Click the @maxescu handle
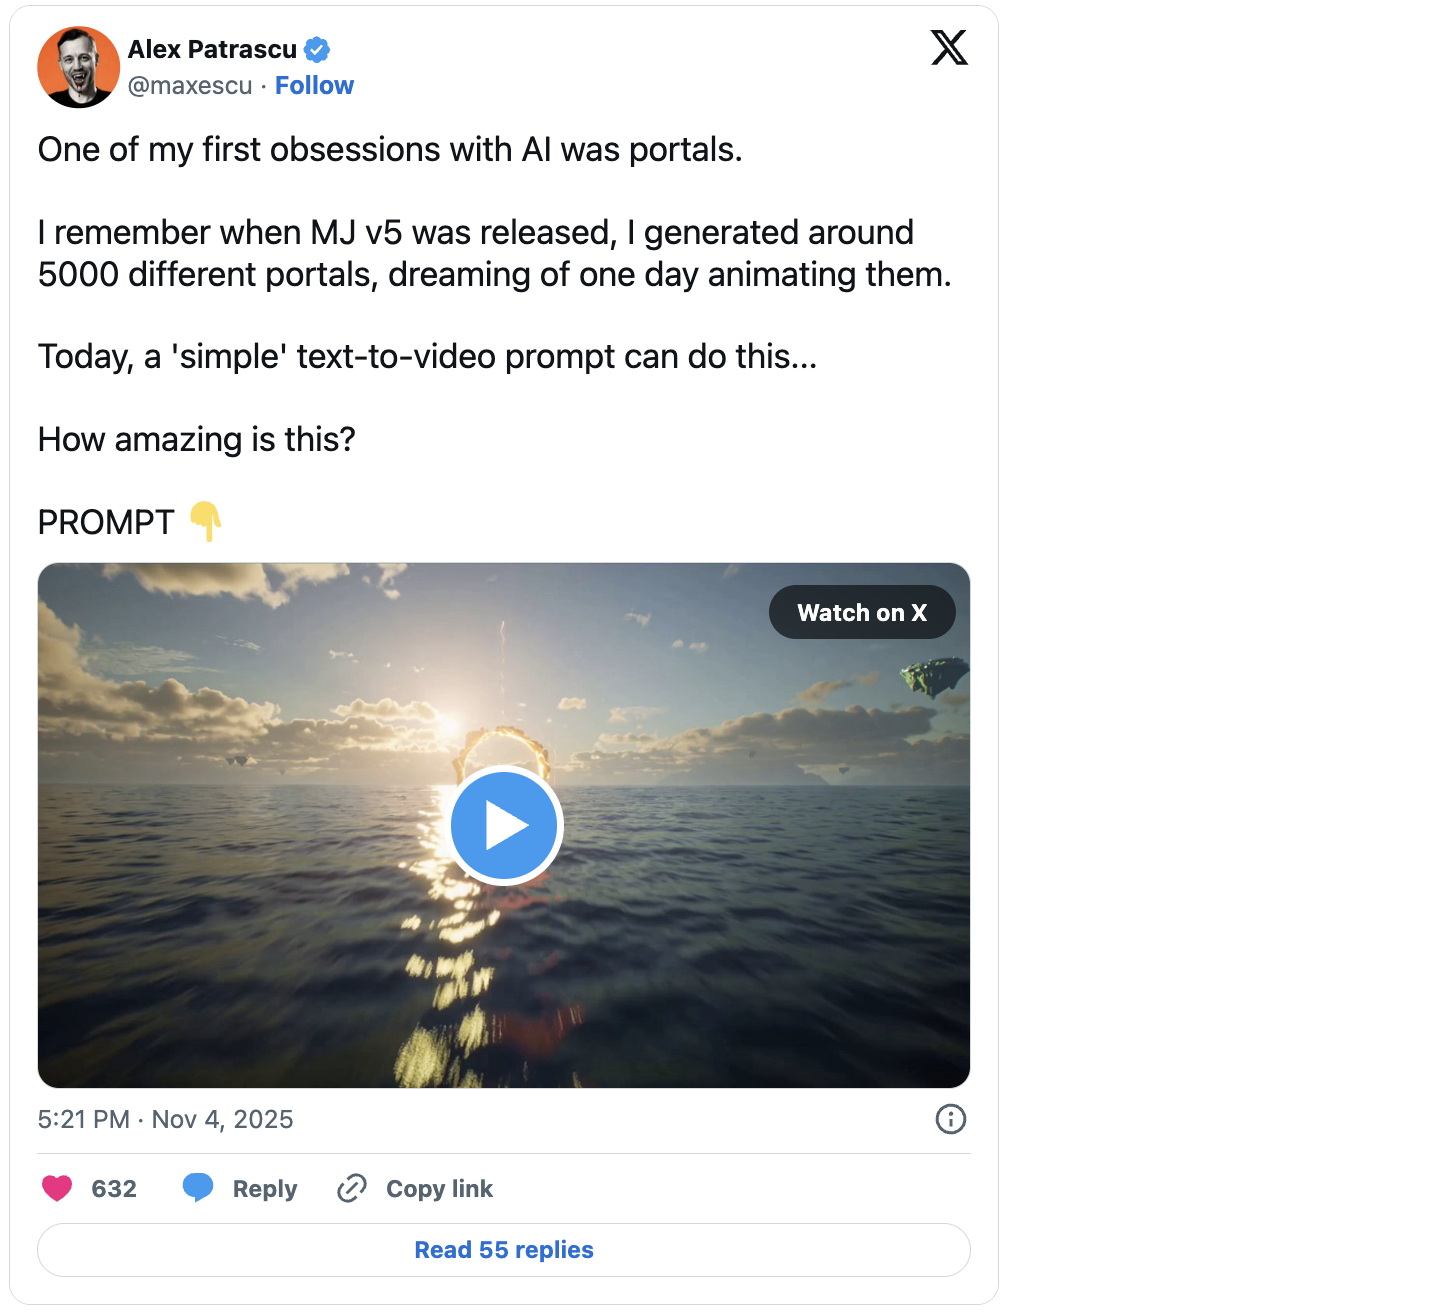Image resolution: width=1436 pixels, height=1312 pixels. pos(190,86)
